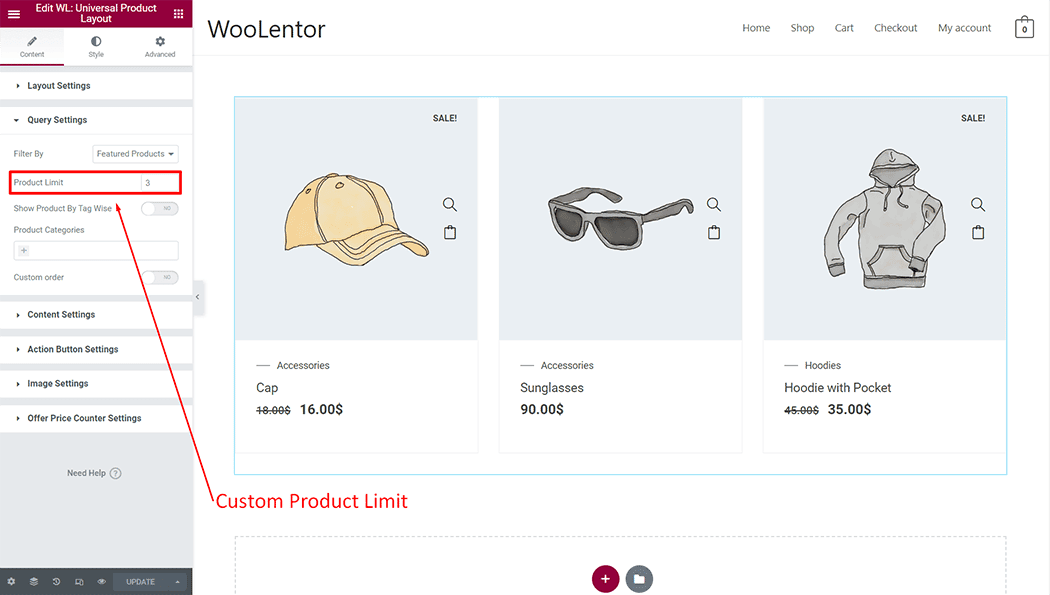
Task: Click the Product Limit number field
Action: [159, 183]
